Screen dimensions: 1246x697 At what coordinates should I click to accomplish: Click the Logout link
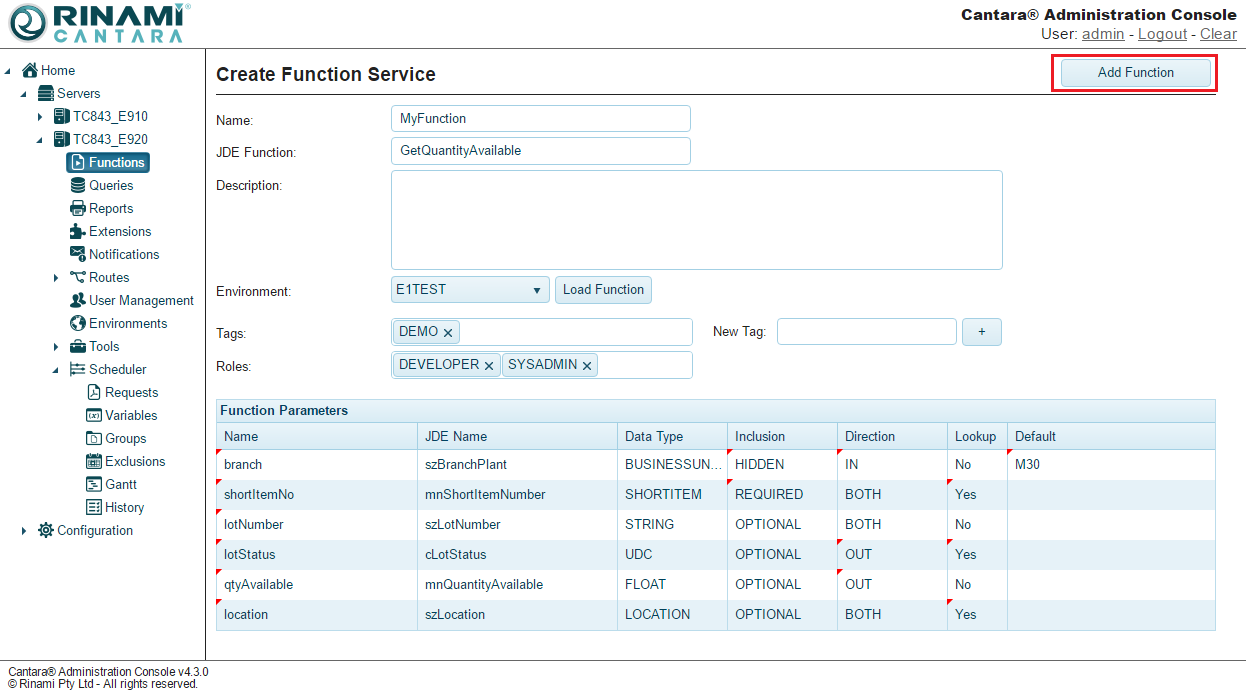[x=1162, y=34]
